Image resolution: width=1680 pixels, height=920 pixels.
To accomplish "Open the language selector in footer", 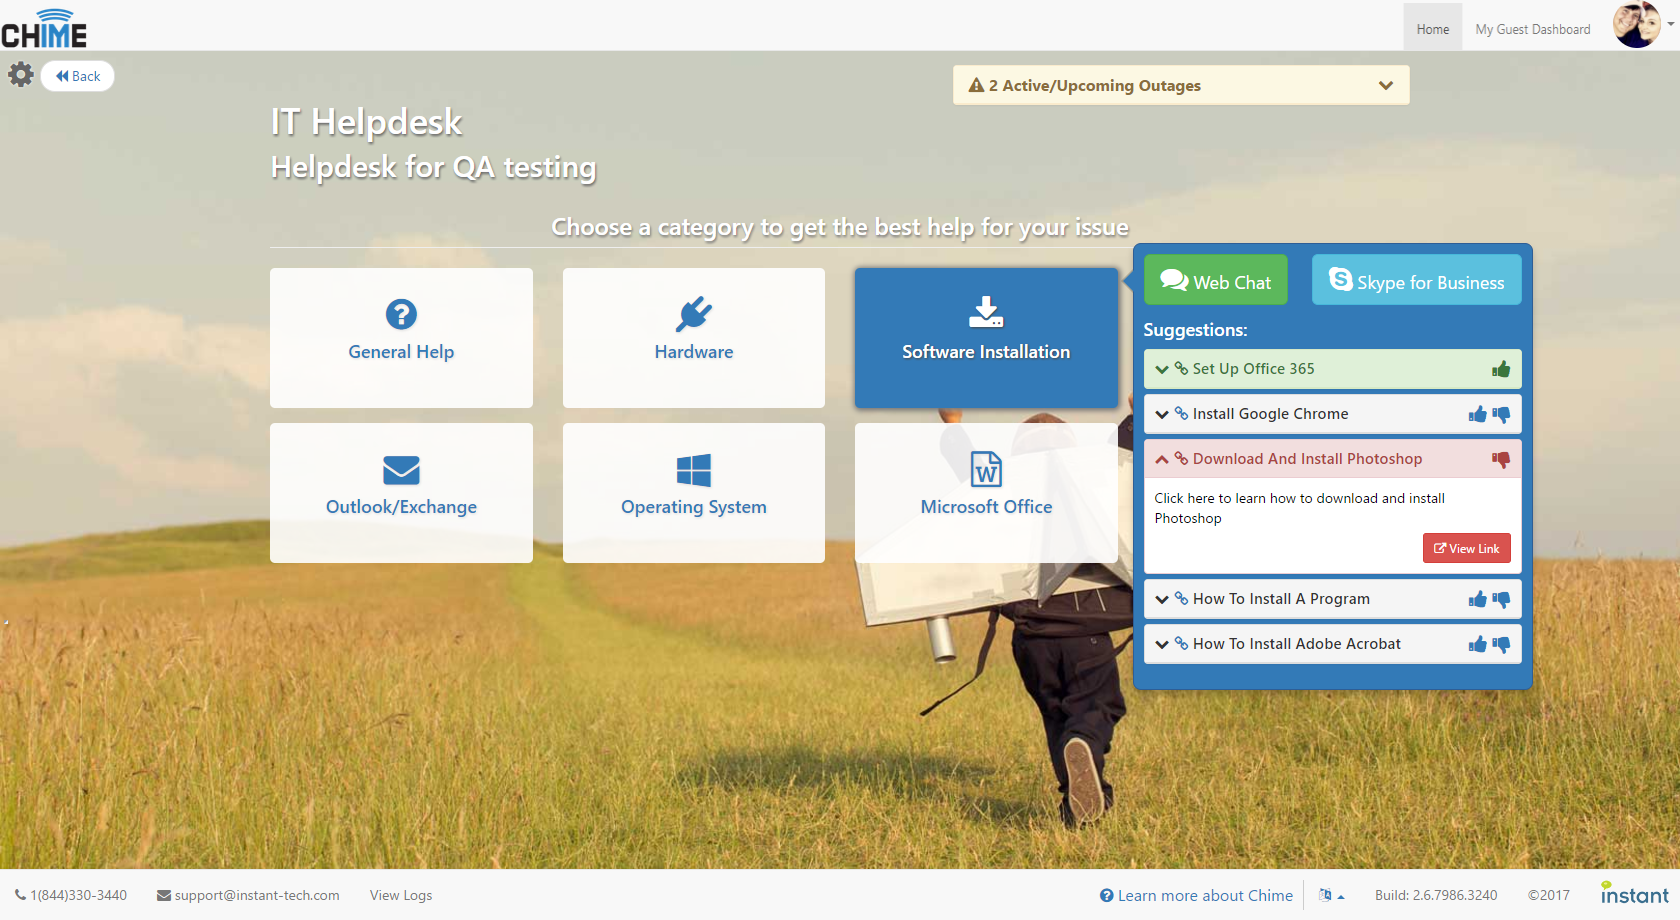I will tap(1331, 895).
